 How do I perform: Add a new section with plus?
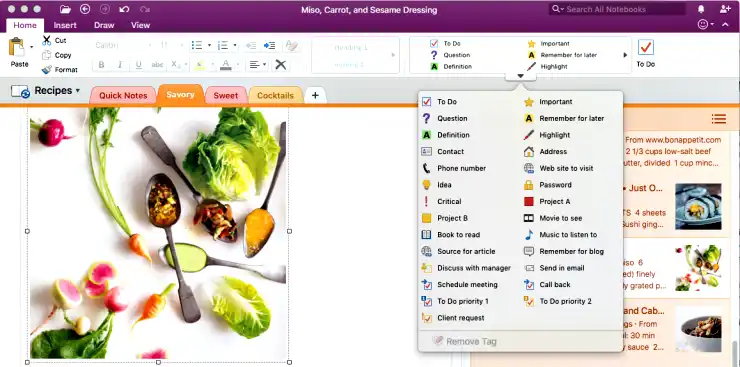[x=315, y=95]
